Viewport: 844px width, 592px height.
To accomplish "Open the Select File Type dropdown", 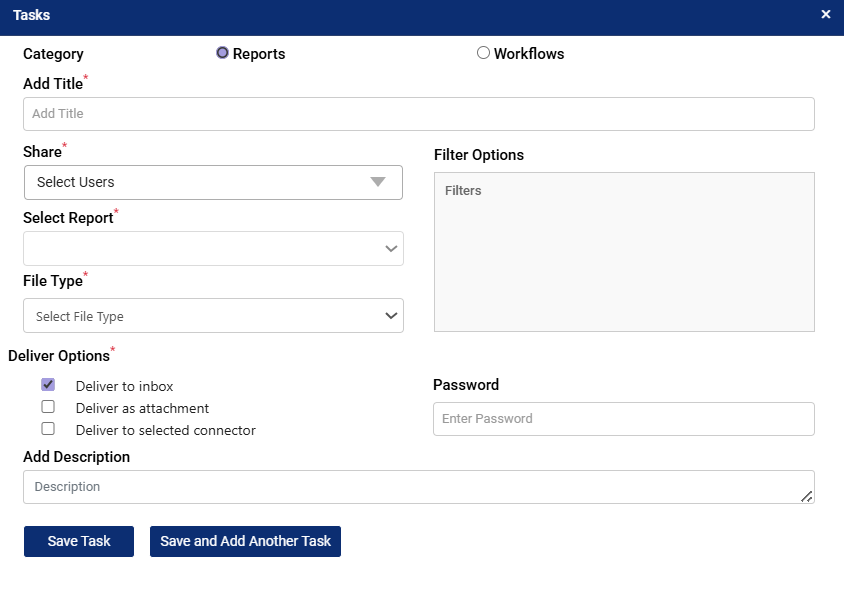I will point(200,316).
